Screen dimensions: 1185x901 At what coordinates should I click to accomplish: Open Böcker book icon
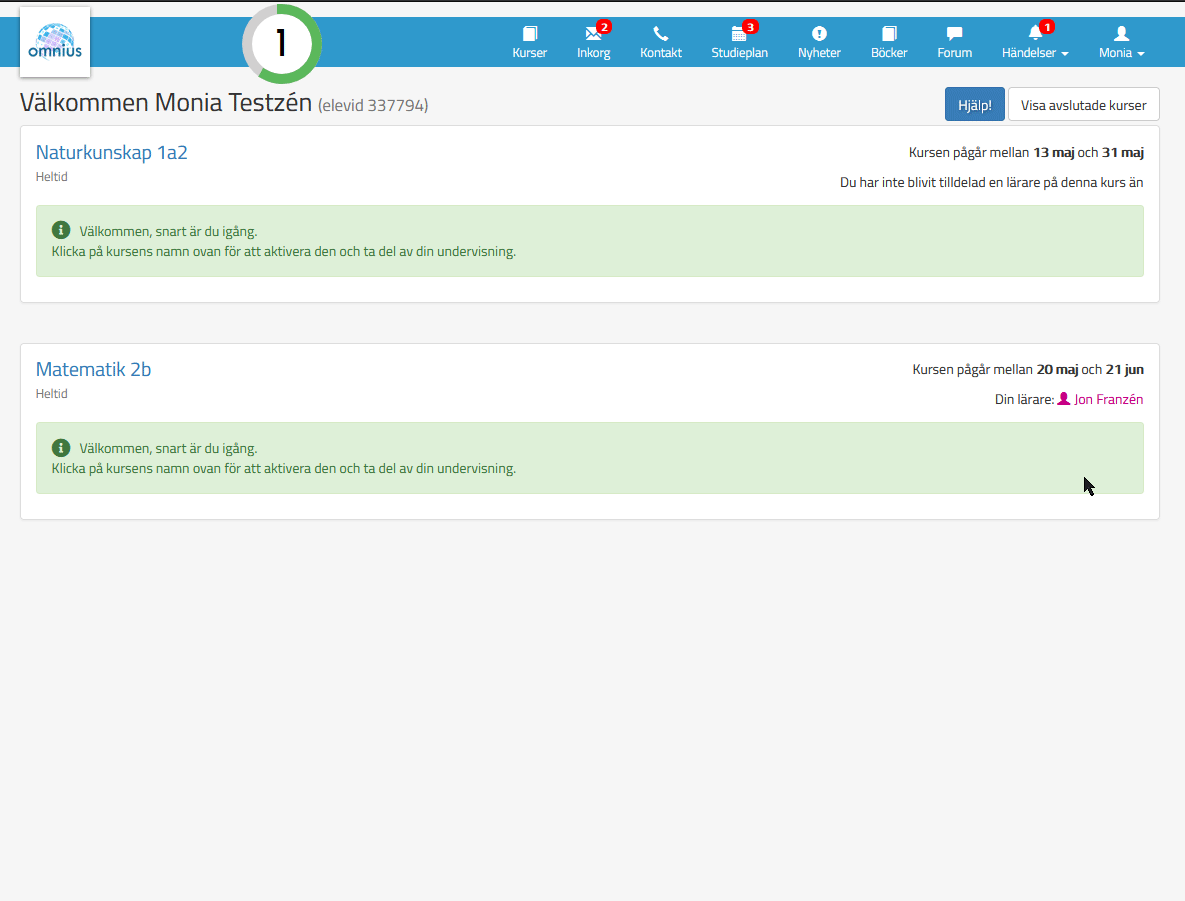[889, 34]
